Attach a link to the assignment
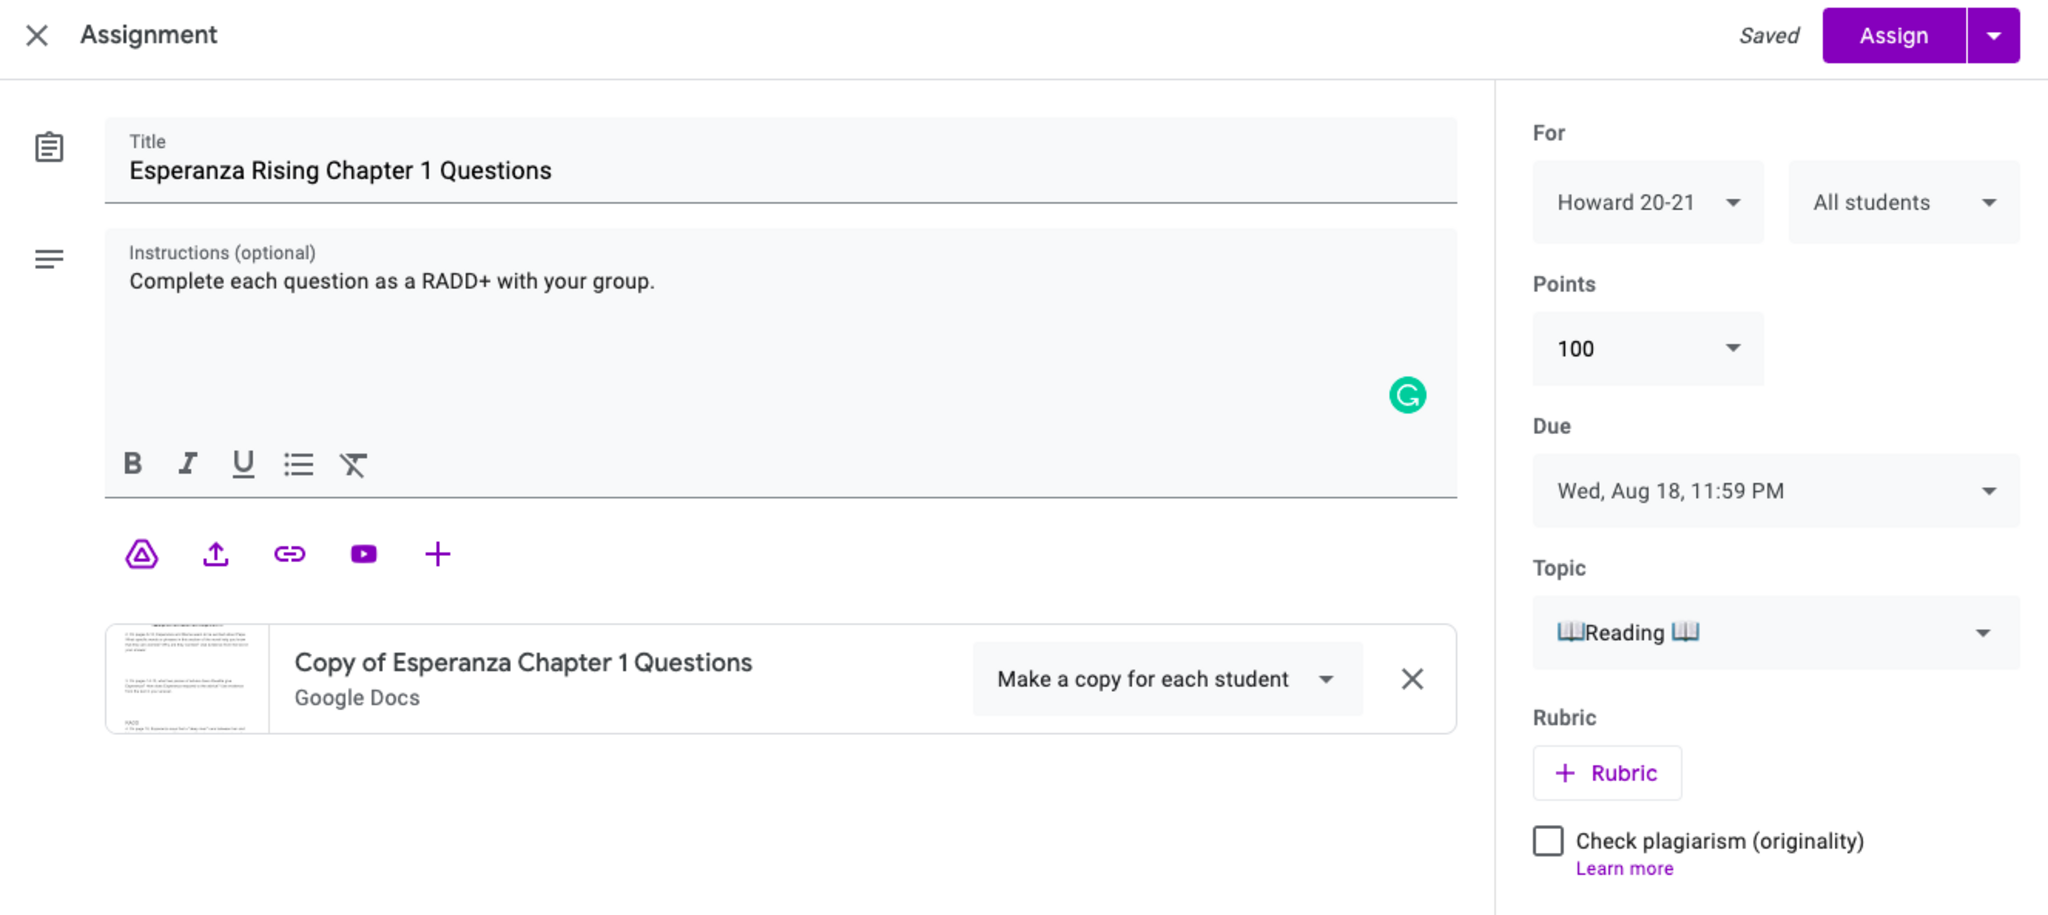Viewport: 2048px width, 915px height. pyautogui.click(x=290, y=554)
